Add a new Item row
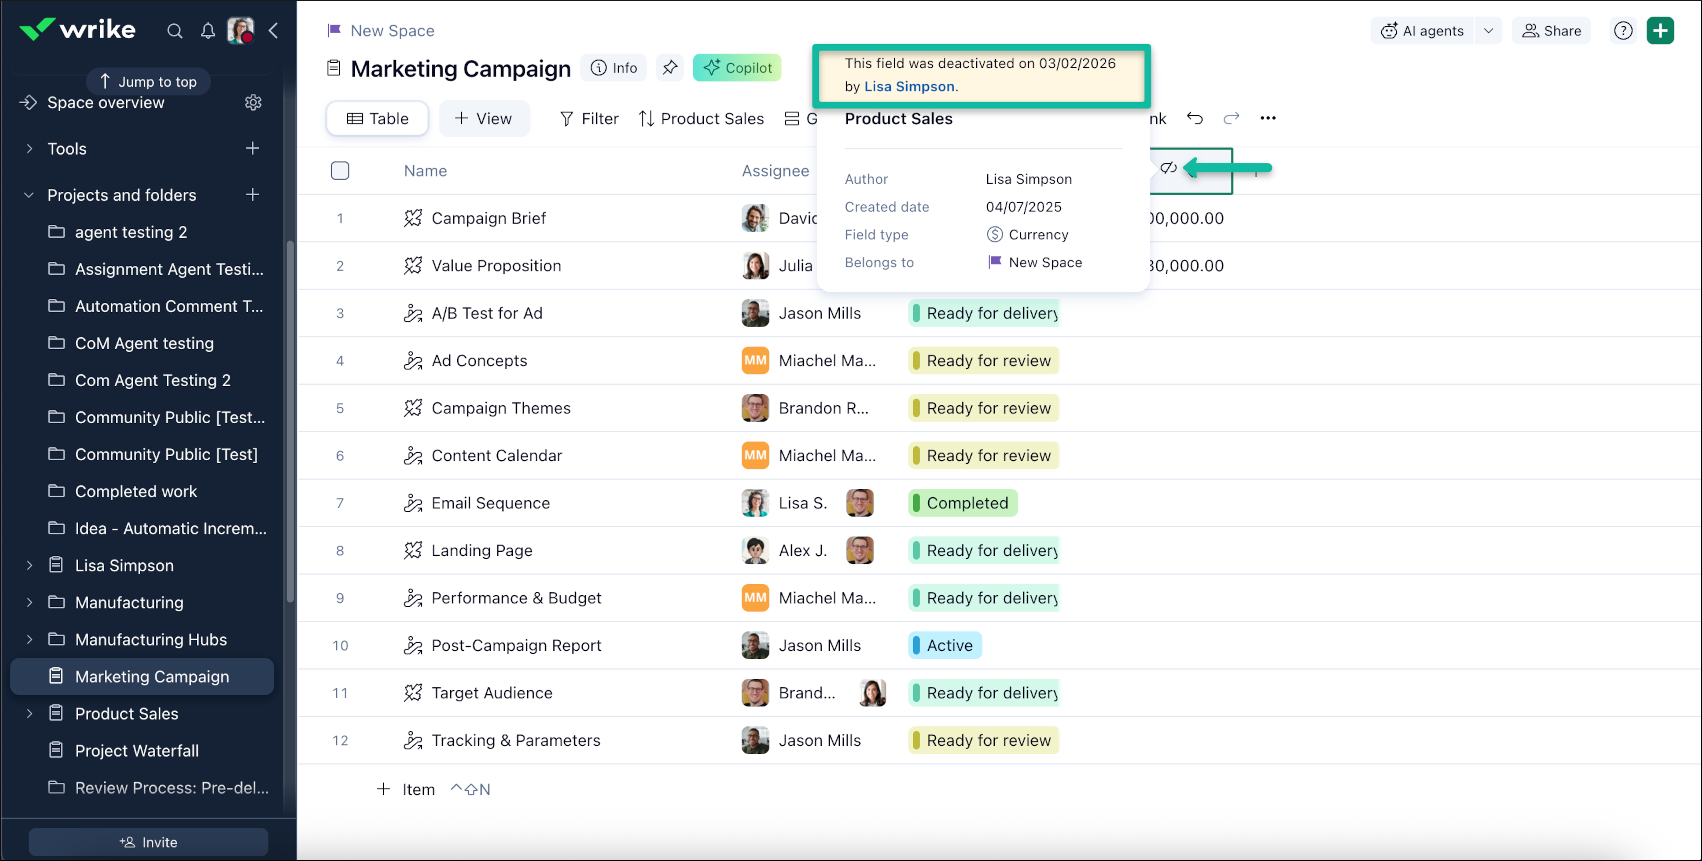 pos(406,789)
